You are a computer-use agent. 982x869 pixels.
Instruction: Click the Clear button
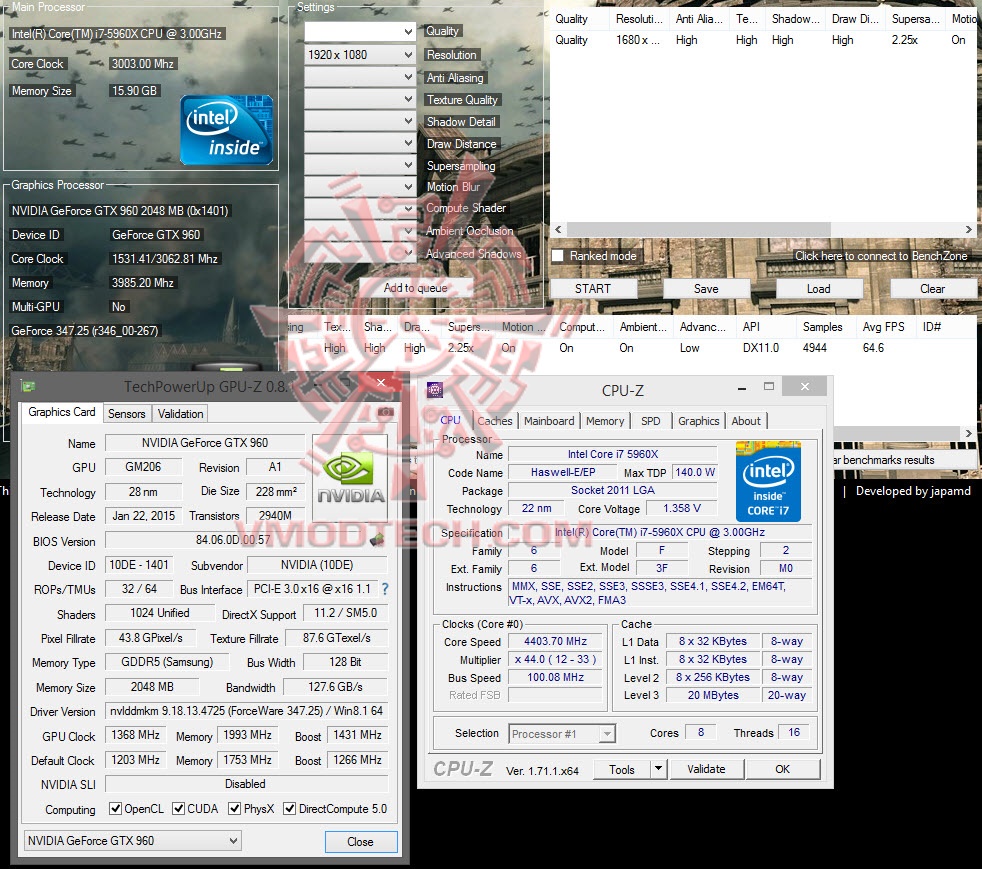tap(933, 289)
